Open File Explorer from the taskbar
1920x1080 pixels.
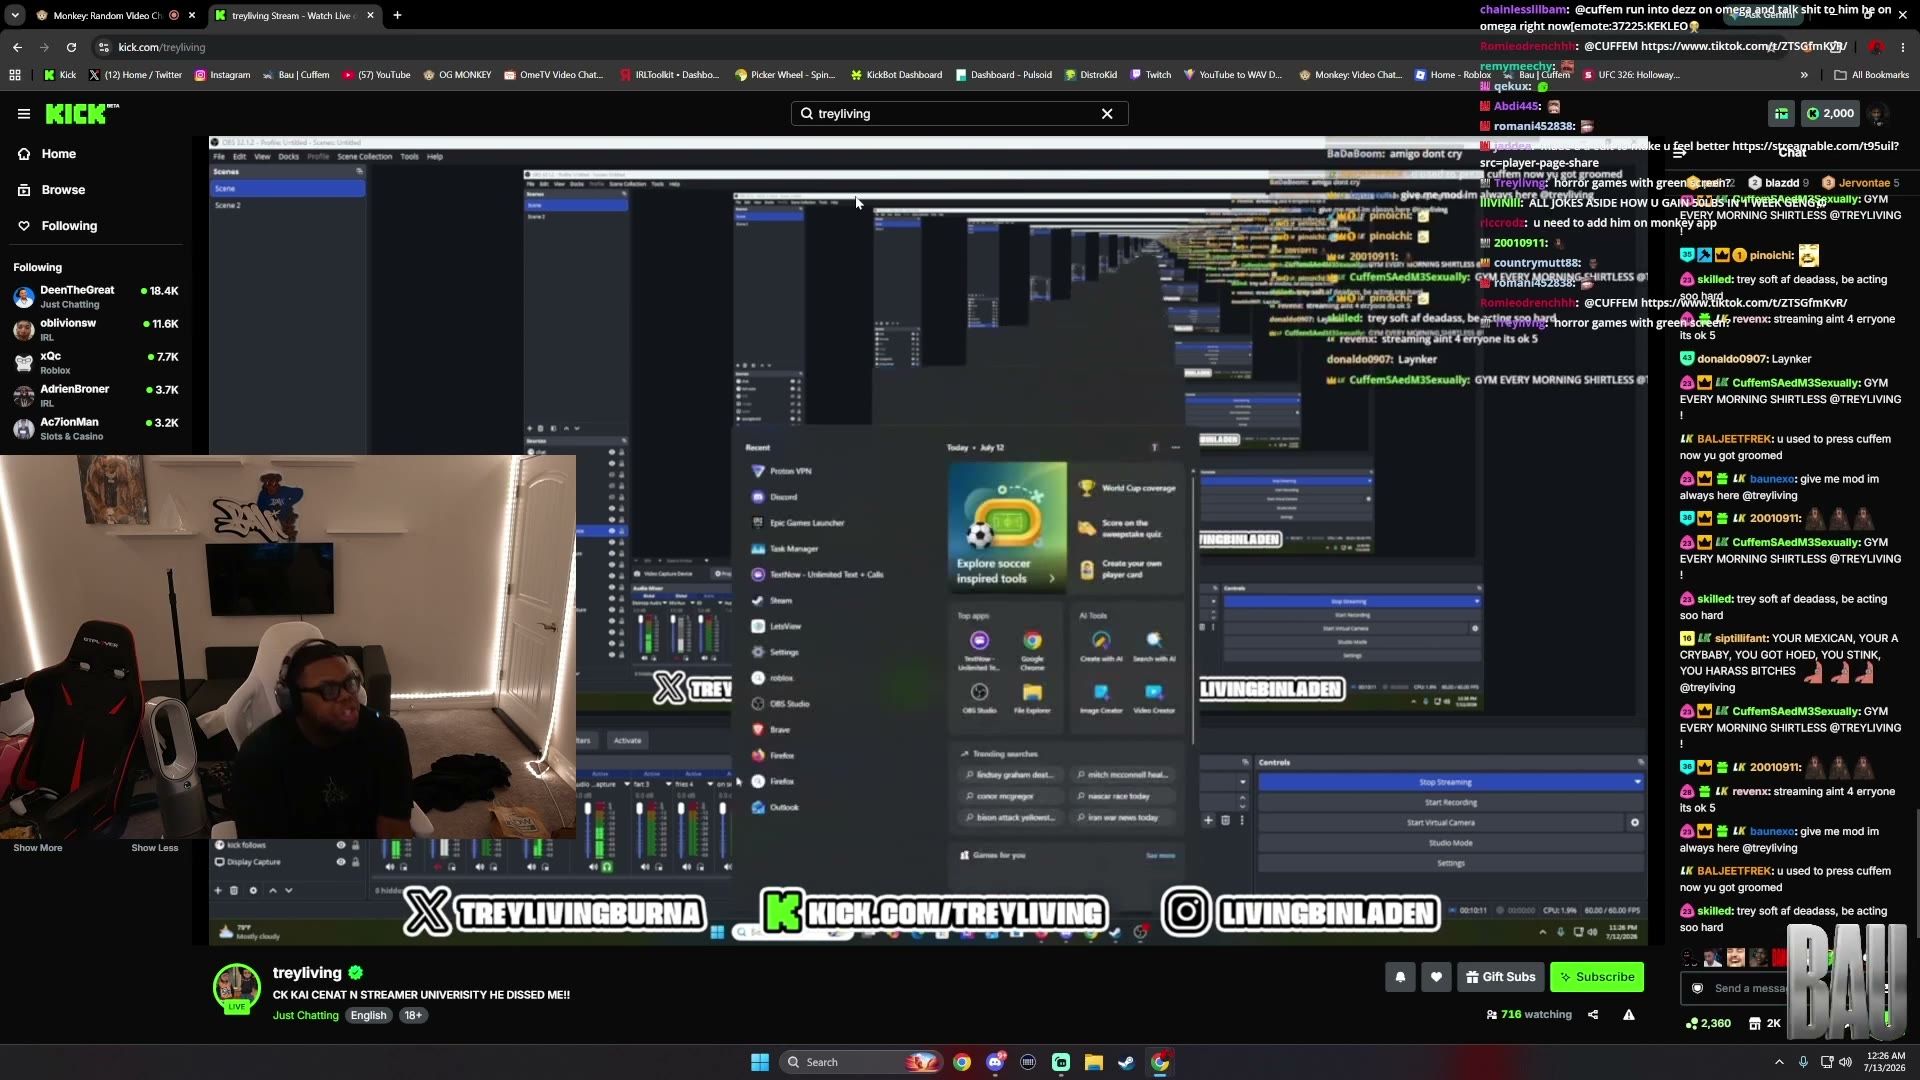(x=1094, y=1062)
